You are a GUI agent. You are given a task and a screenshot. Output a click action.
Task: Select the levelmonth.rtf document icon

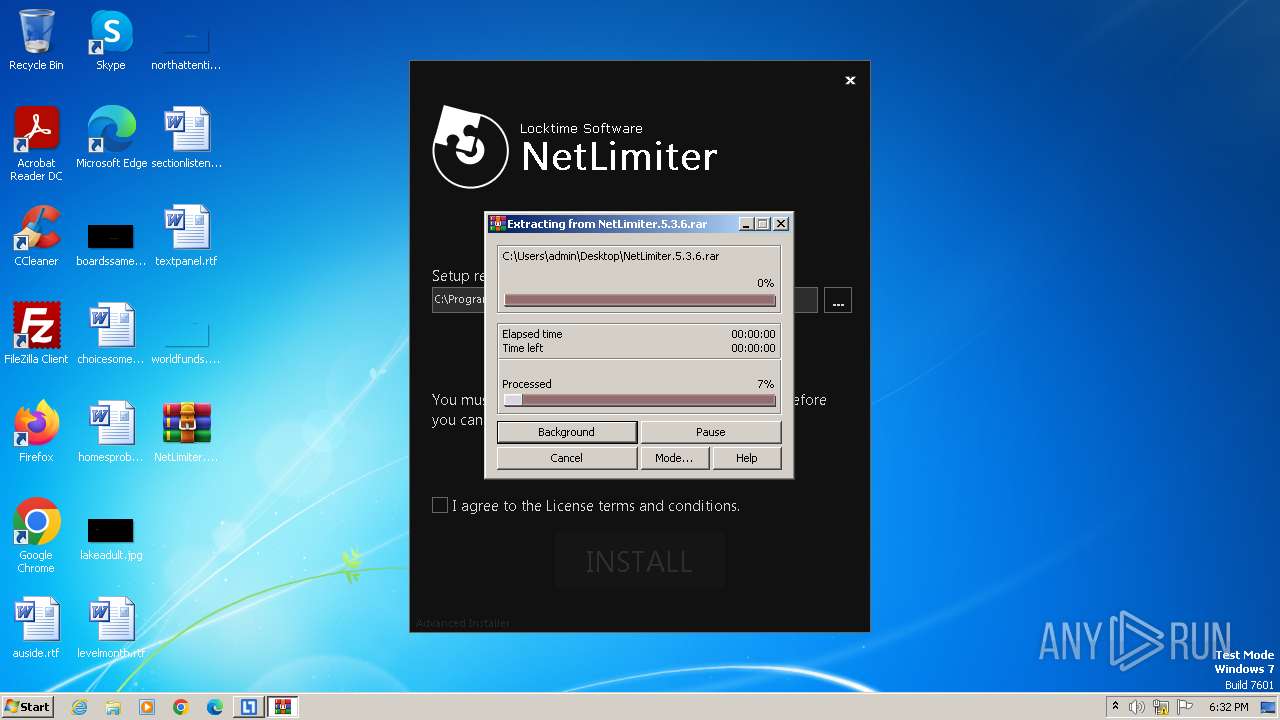(x=110, y=627)
